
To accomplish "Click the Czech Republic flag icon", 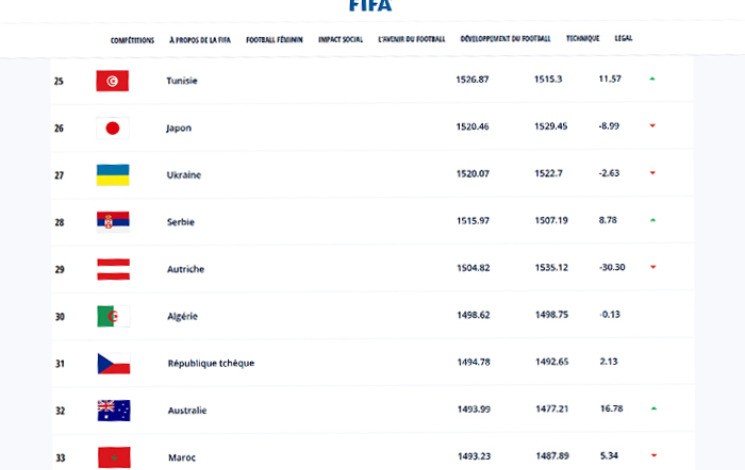I will [112, 363].
